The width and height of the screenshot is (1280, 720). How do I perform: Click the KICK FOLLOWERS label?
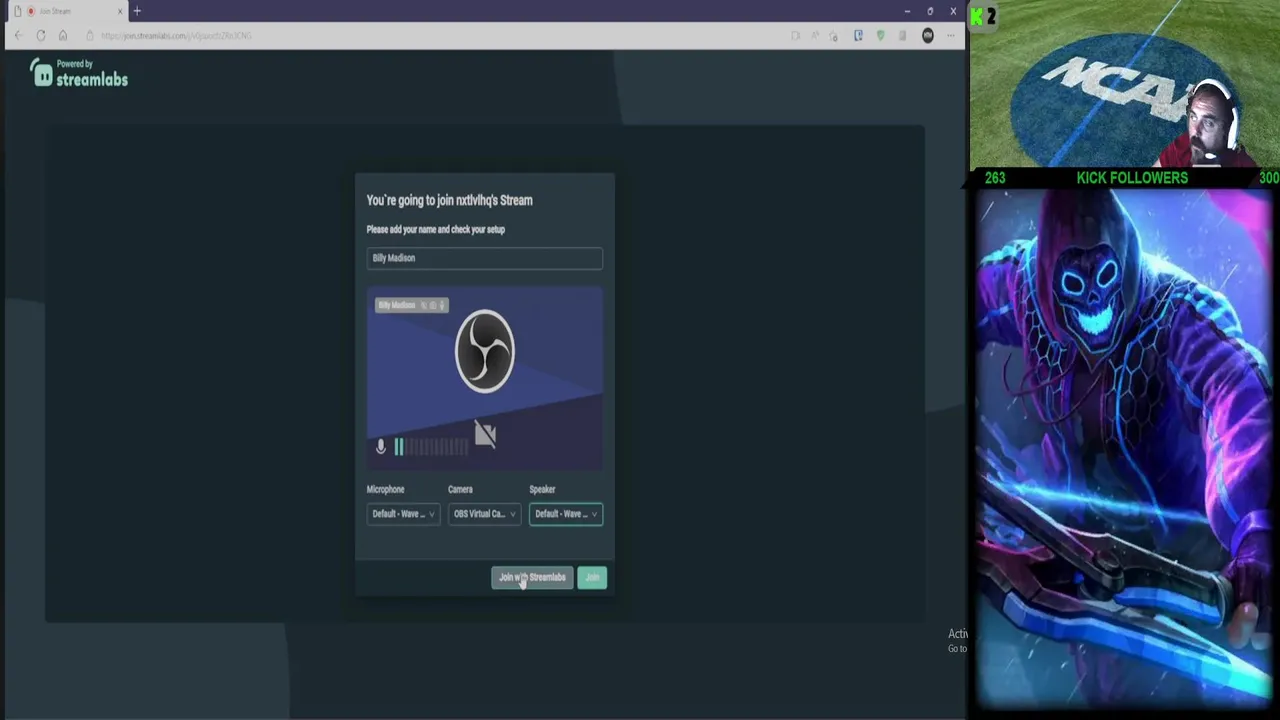(1132, 178)
